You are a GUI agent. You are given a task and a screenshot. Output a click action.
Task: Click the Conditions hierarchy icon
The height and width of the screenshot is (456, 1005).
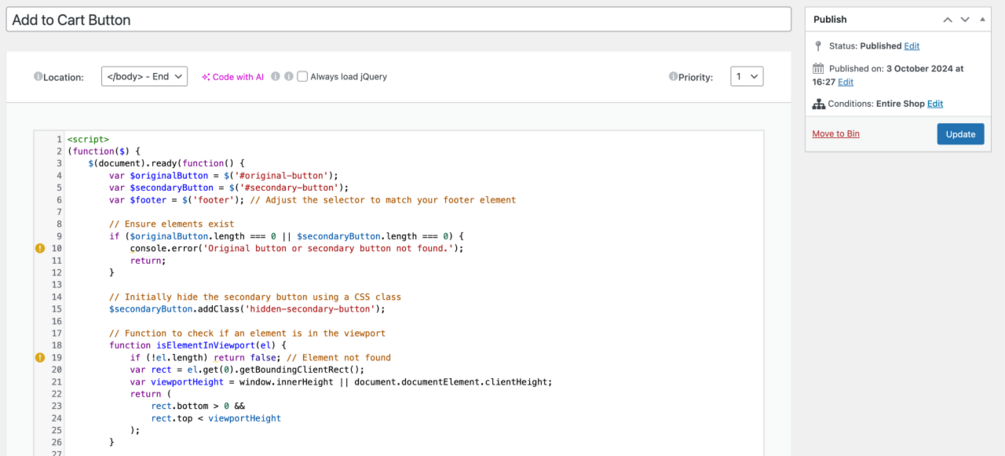click(x=818, y=104)
